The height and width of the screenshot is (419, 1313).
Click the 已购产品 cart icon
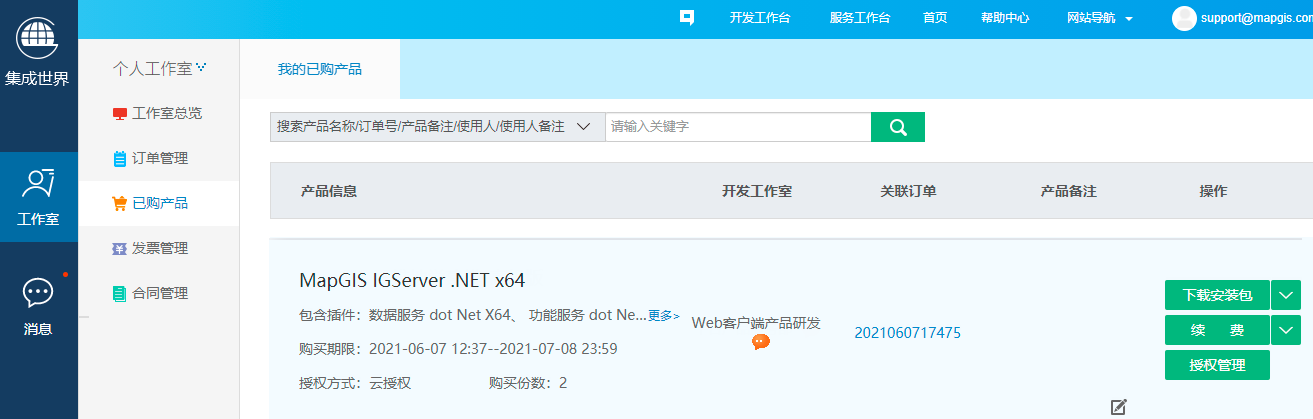pos(120,204)
